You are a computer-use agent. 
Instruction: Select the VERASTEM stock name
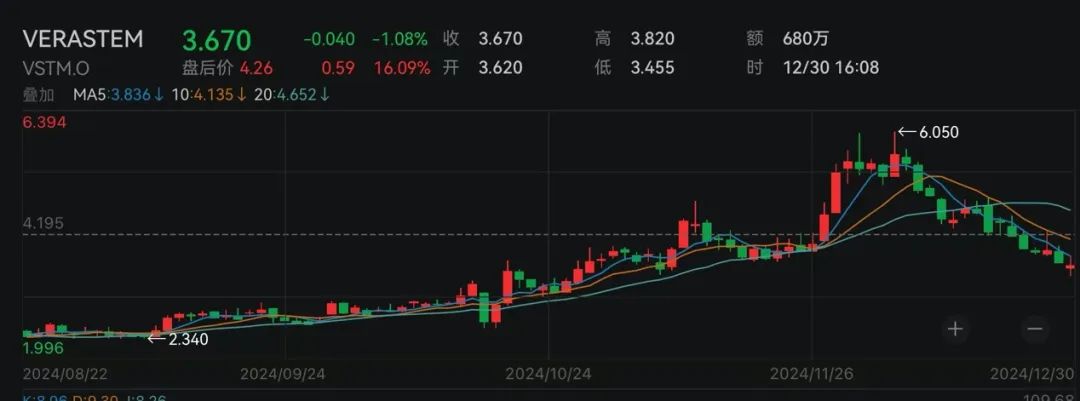tap(83, 39)
